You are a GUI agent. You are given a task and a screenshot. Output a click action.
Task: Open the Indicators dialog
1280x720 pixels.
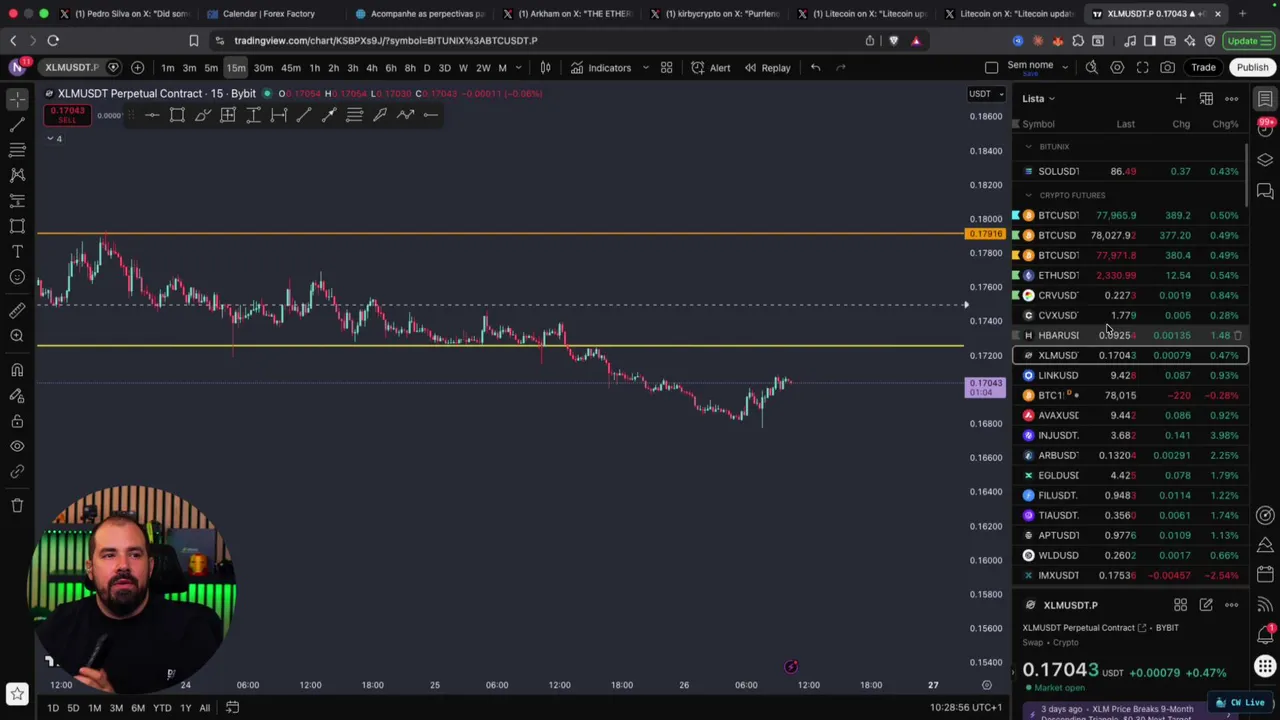(x=601, y=68)
